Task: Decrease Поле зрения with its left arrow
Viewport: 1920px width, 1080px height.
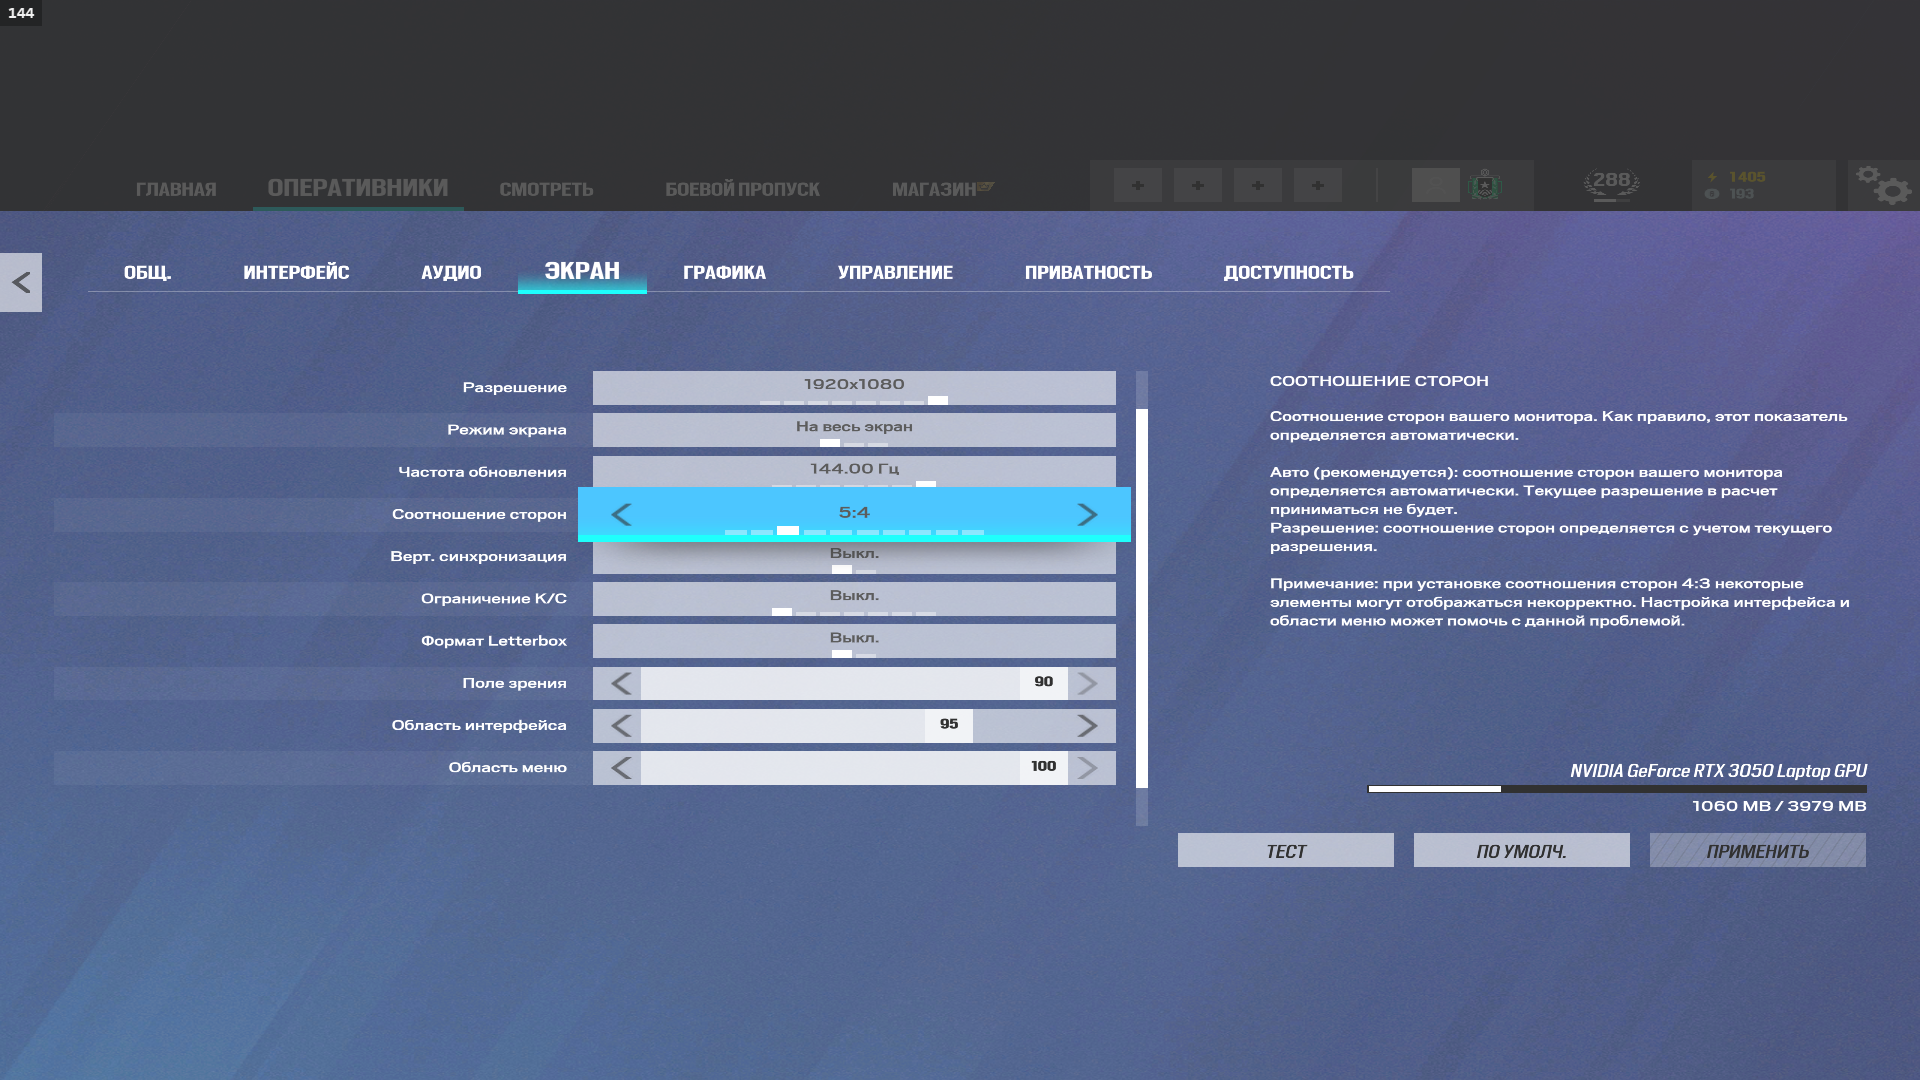Action: pos(619,684)
